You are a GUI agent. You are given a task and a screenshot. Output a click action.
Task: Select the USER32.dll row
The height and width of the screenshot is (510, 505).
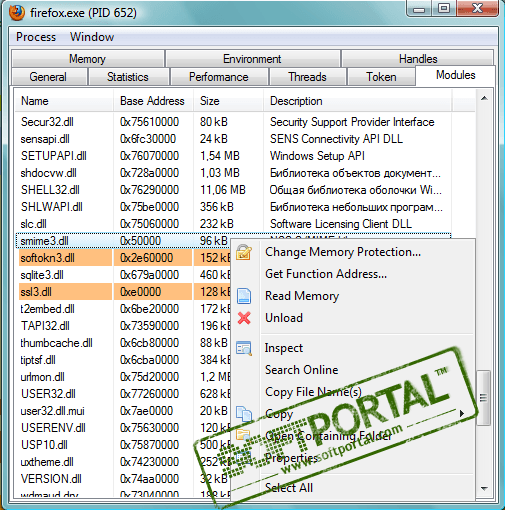click(123, 394)
